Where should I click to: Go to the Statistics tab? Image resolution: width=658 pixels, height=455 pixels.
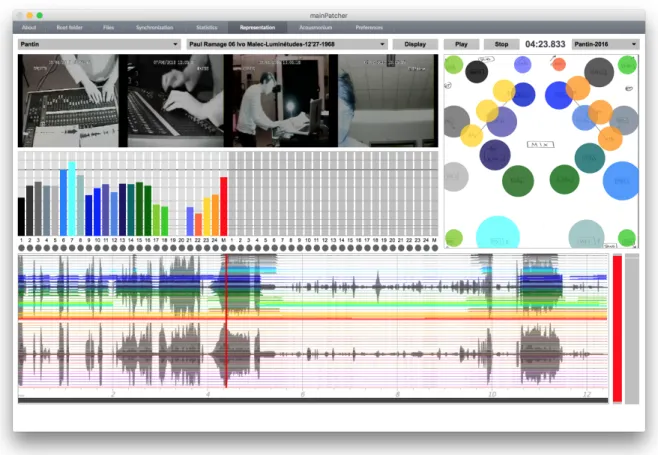(x=207, y=27)
